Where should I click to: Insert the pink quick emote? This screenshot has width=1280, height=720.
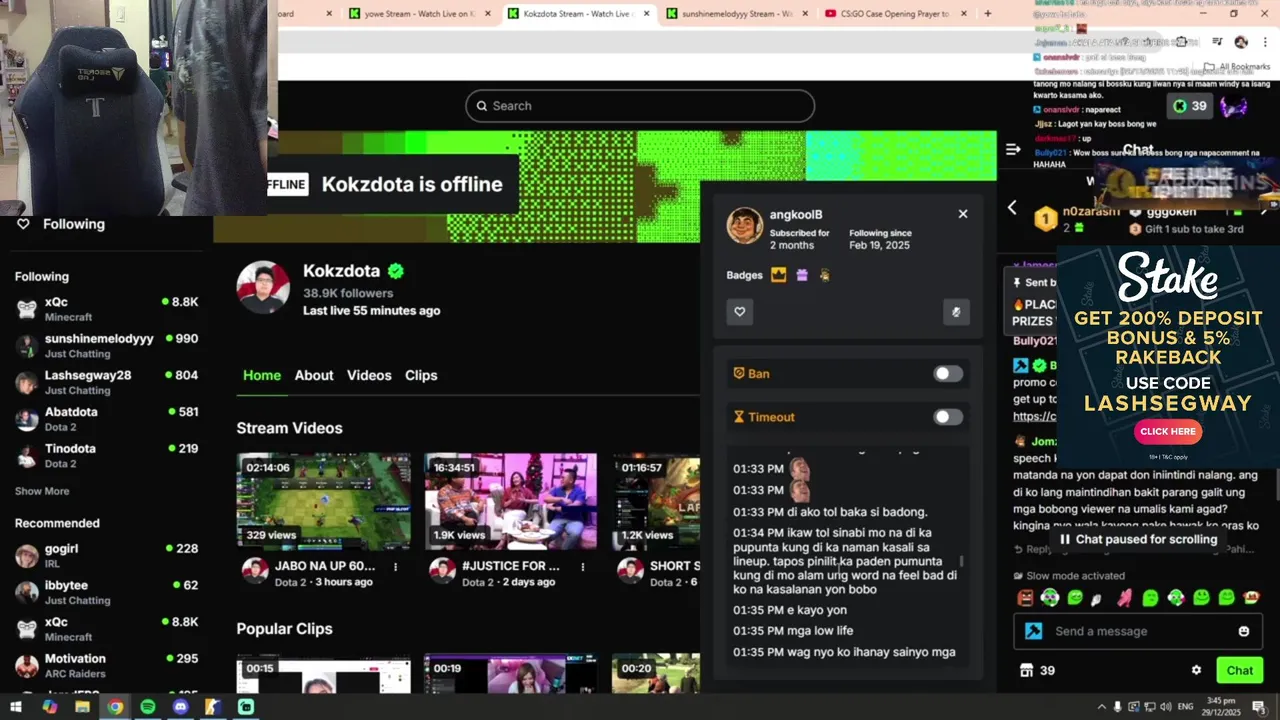1125,598
